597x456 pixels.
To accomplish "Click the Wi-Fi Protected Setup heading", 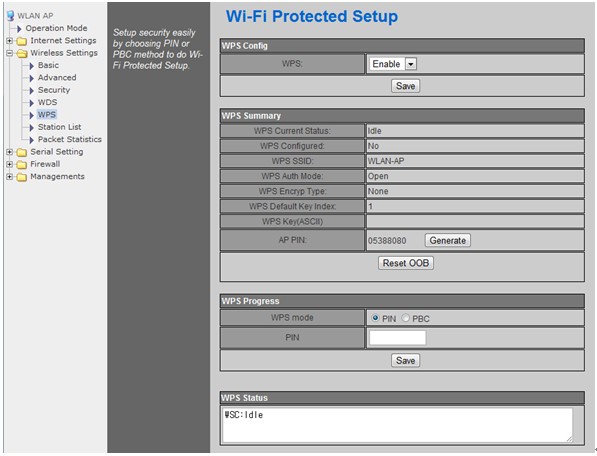I will [312, 16].
